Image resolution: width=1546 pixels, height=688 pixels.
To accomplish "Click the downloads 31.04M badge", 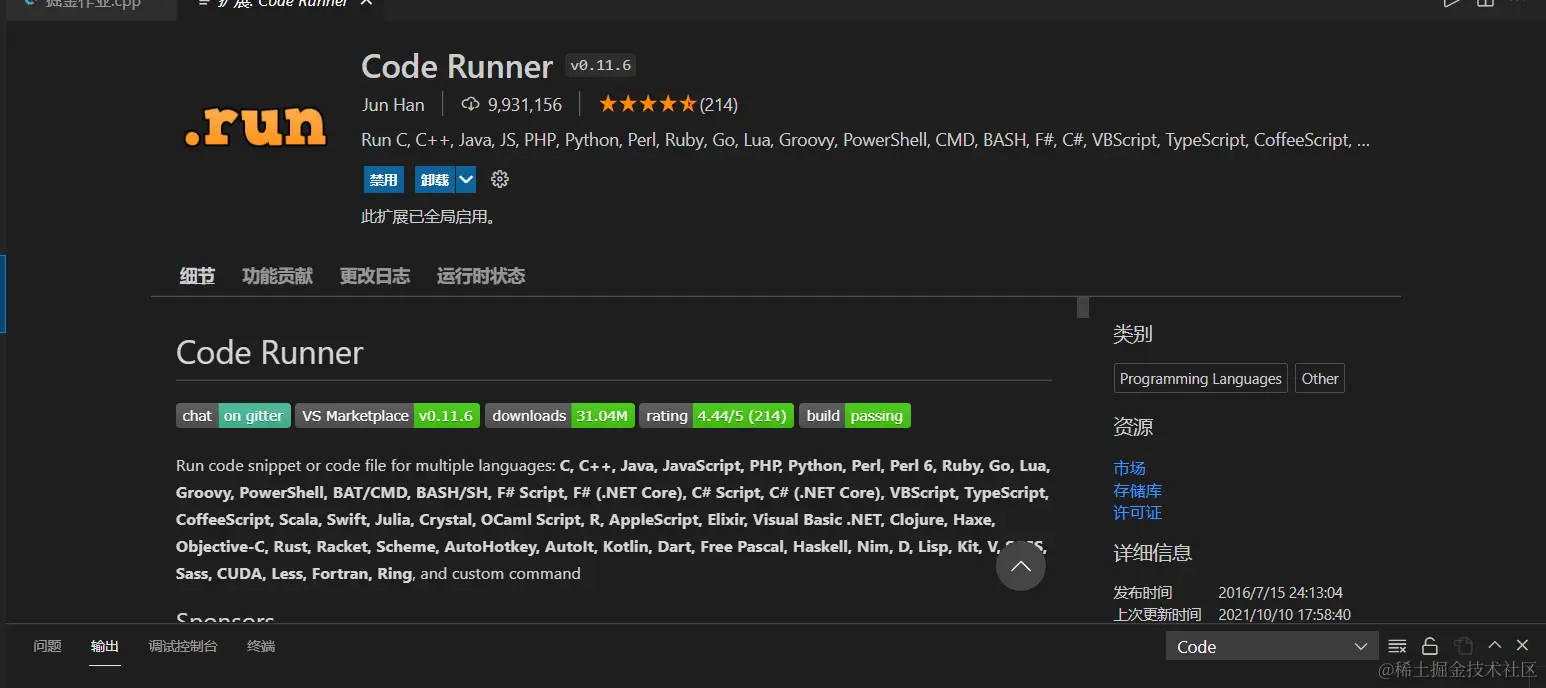I will 560,416.
